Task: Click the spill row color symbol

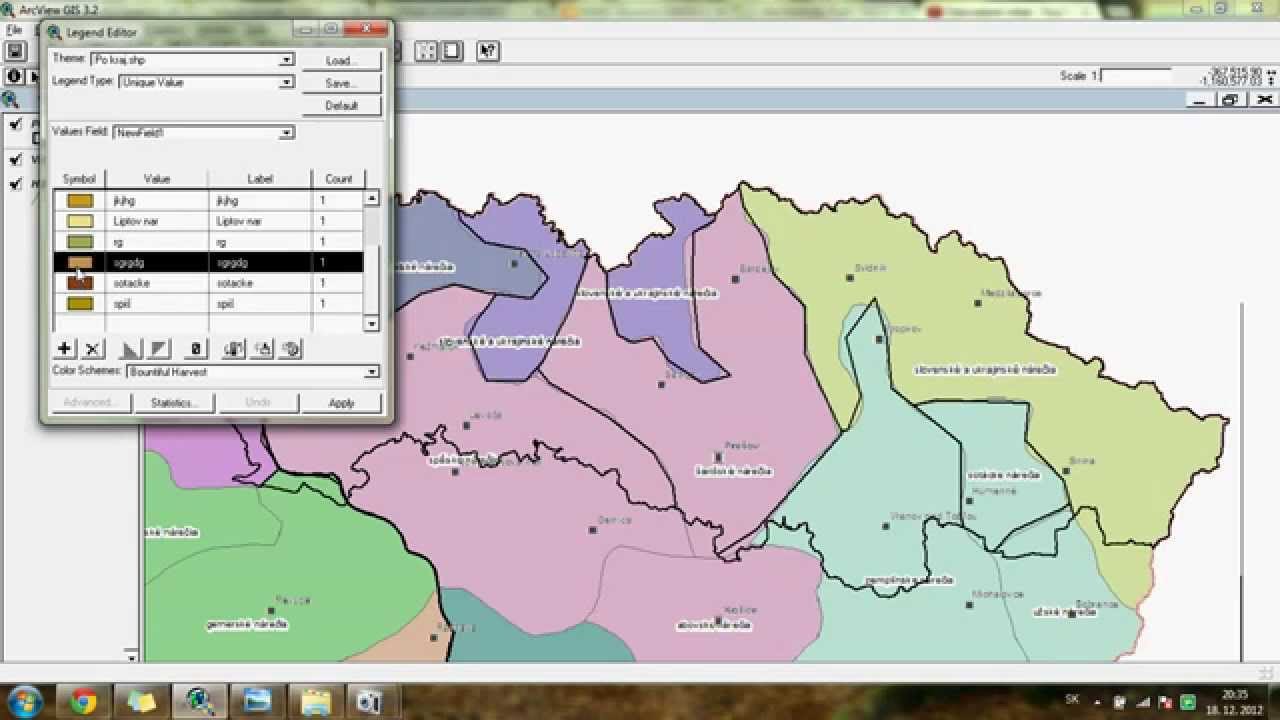Action: (80, 303)
